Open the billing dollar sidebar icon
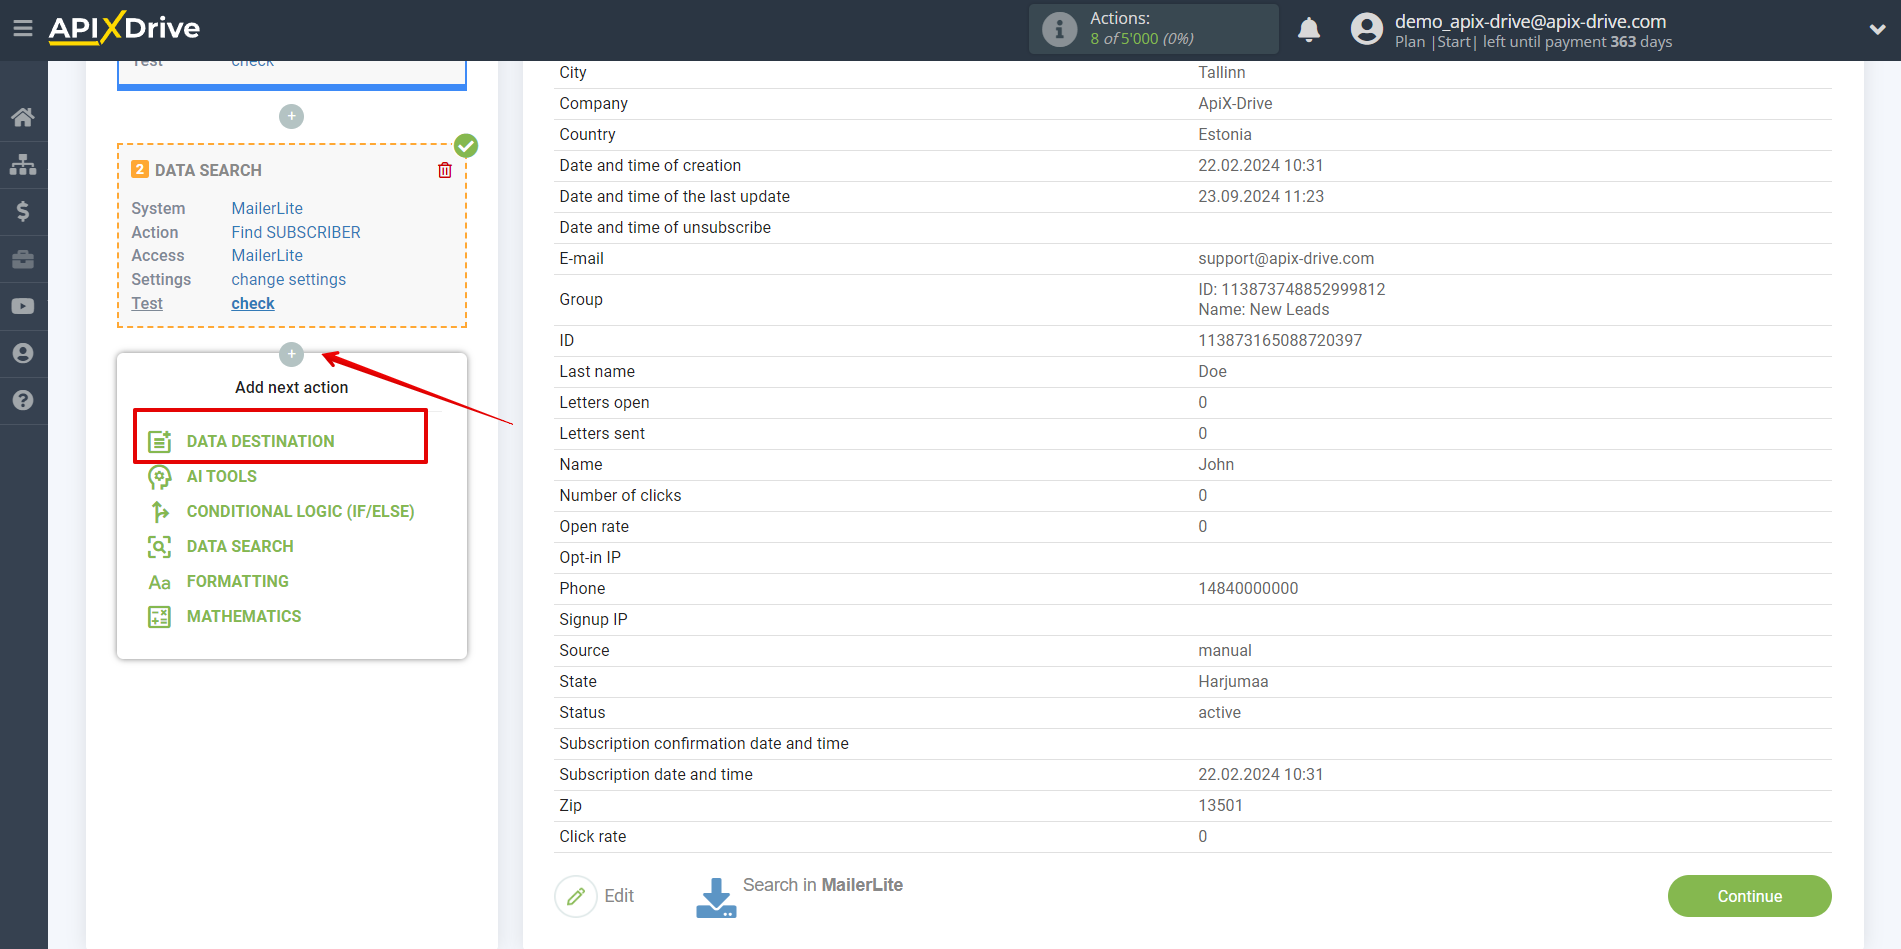Viewport: 1901px width, 949px height. [23, 211]
